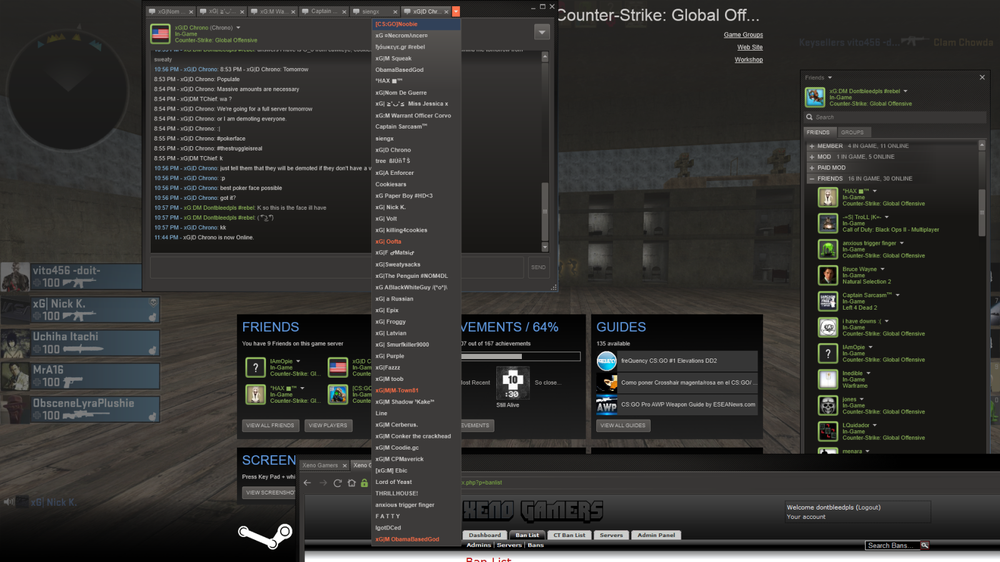Viewport: 1000px width, 562px height.
Task: Click Inedible's avatar
Action: 828,380
